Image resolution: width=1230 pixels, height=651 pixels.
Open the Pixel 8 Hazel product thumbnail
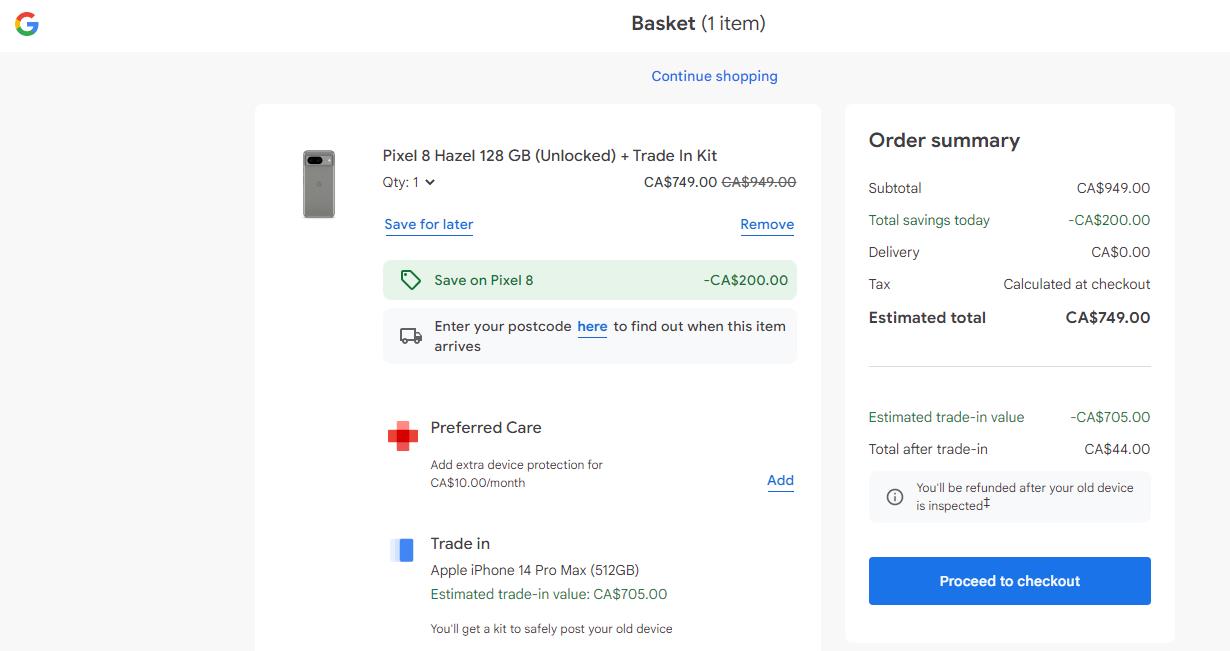(319, 184)
